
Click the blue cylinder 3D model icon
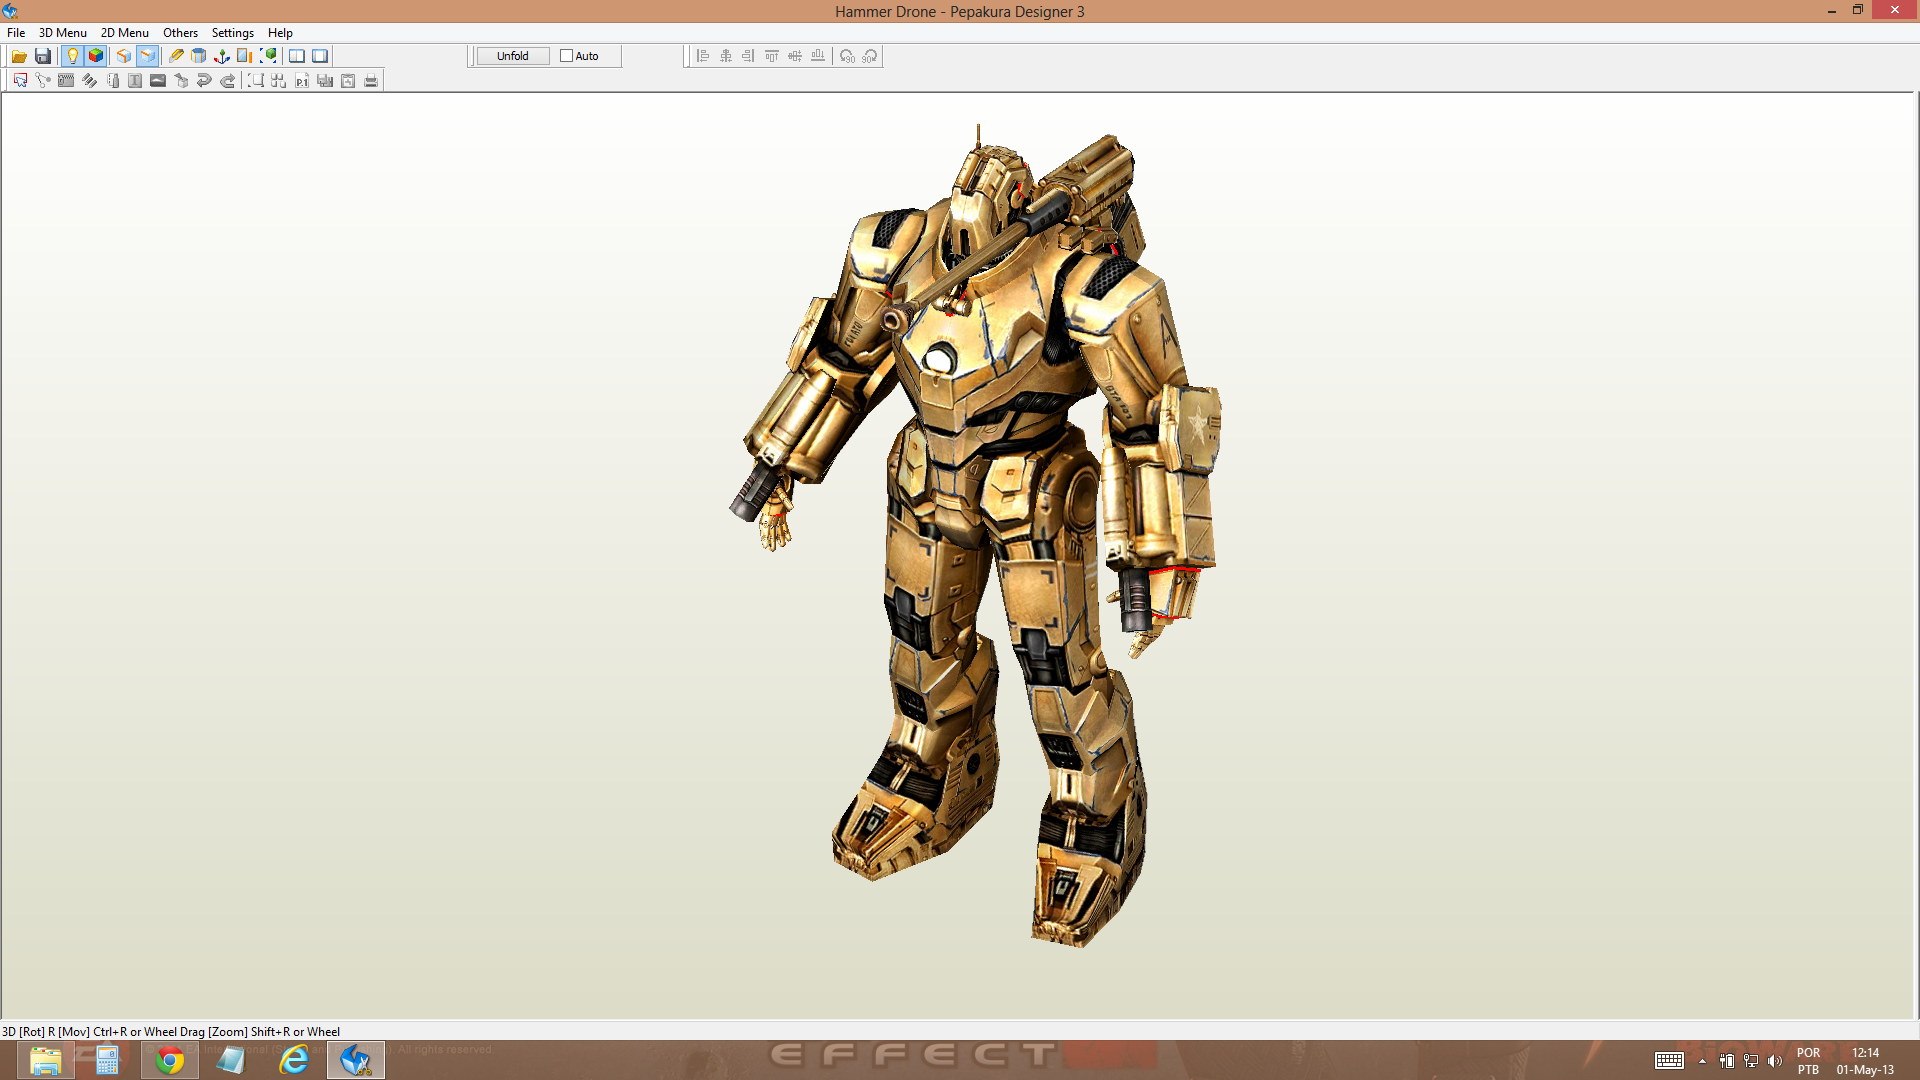(199, 56)
